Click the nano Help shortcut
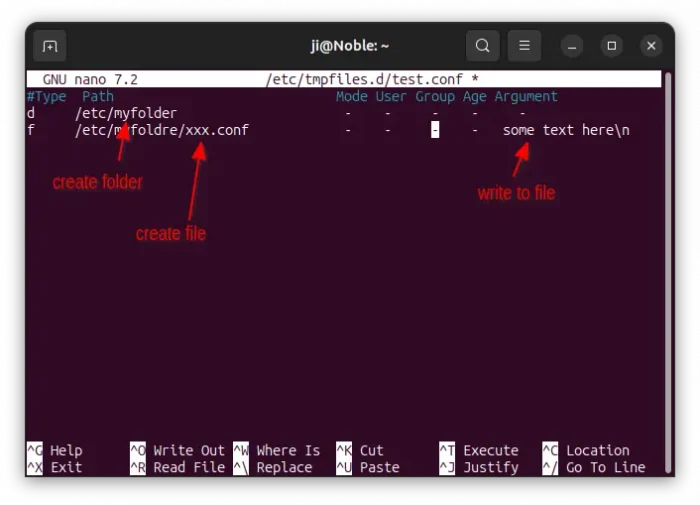 (66, 451)
